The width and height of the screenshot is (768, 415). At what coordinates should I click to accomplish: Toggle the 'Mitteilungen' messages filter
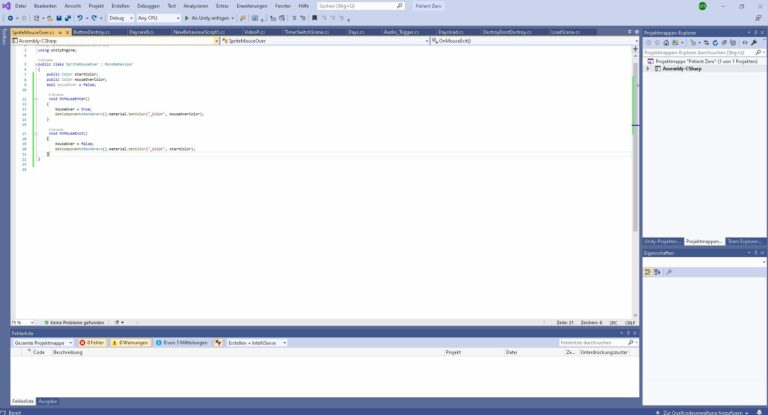tap(181, 343)
